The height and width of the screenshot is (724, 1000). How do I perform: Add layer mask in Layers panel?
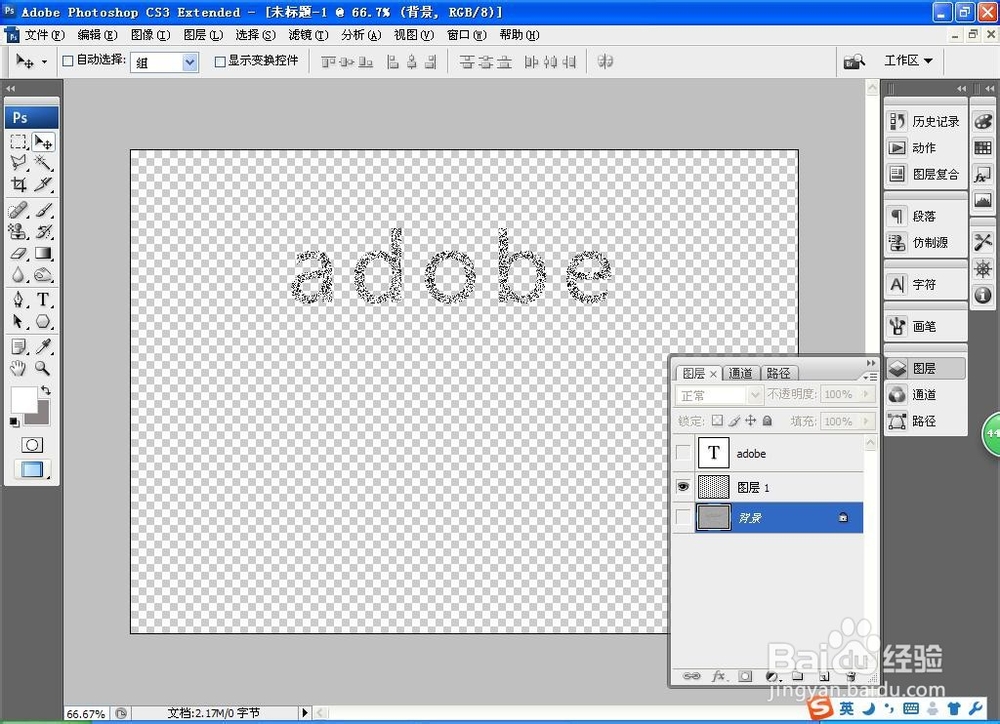(x=745, y=676)
